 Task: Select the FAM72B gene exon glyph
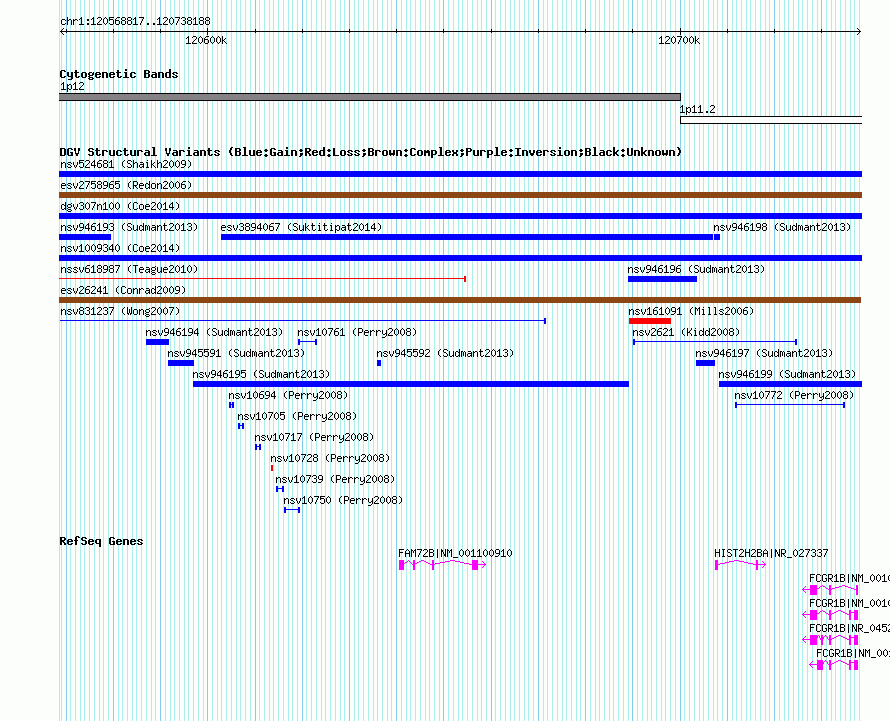(442, 565)
